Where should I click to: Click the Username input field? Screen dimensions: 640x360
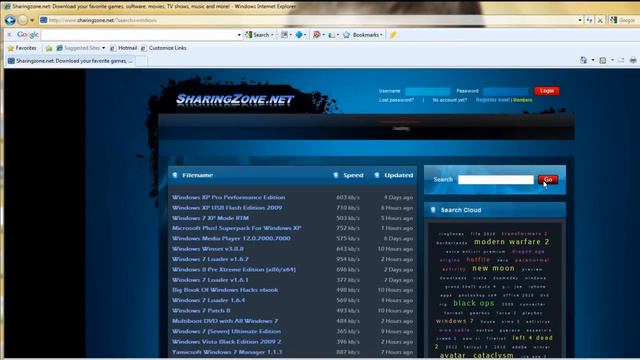pos(427,91)
